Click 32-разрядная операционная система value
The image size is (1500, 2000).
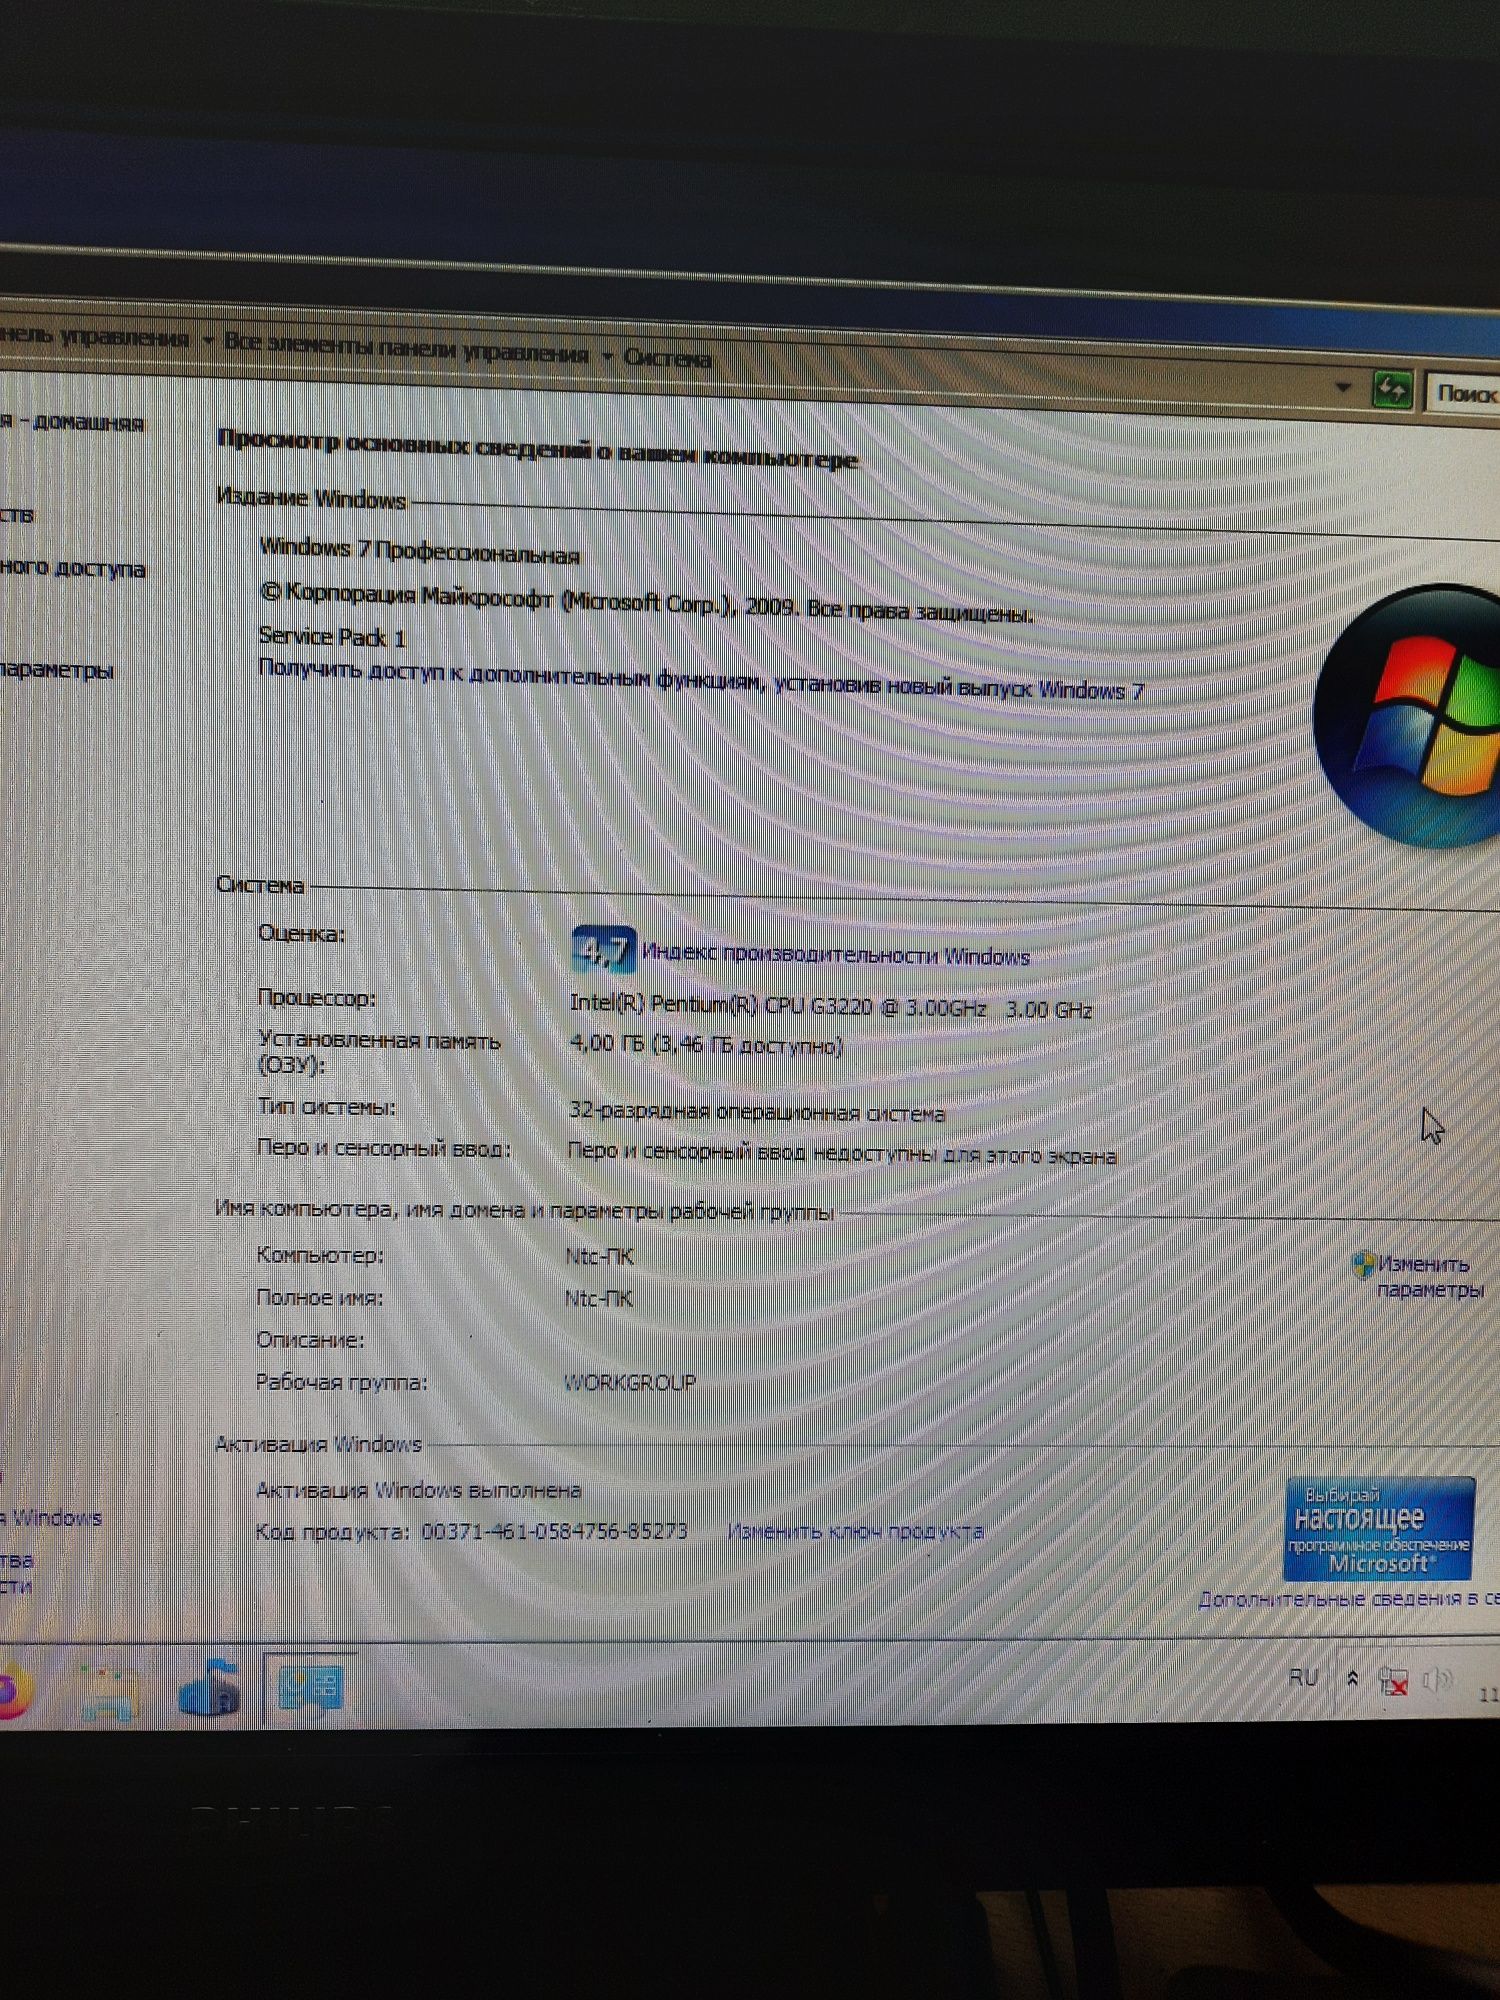(757, 1111)
